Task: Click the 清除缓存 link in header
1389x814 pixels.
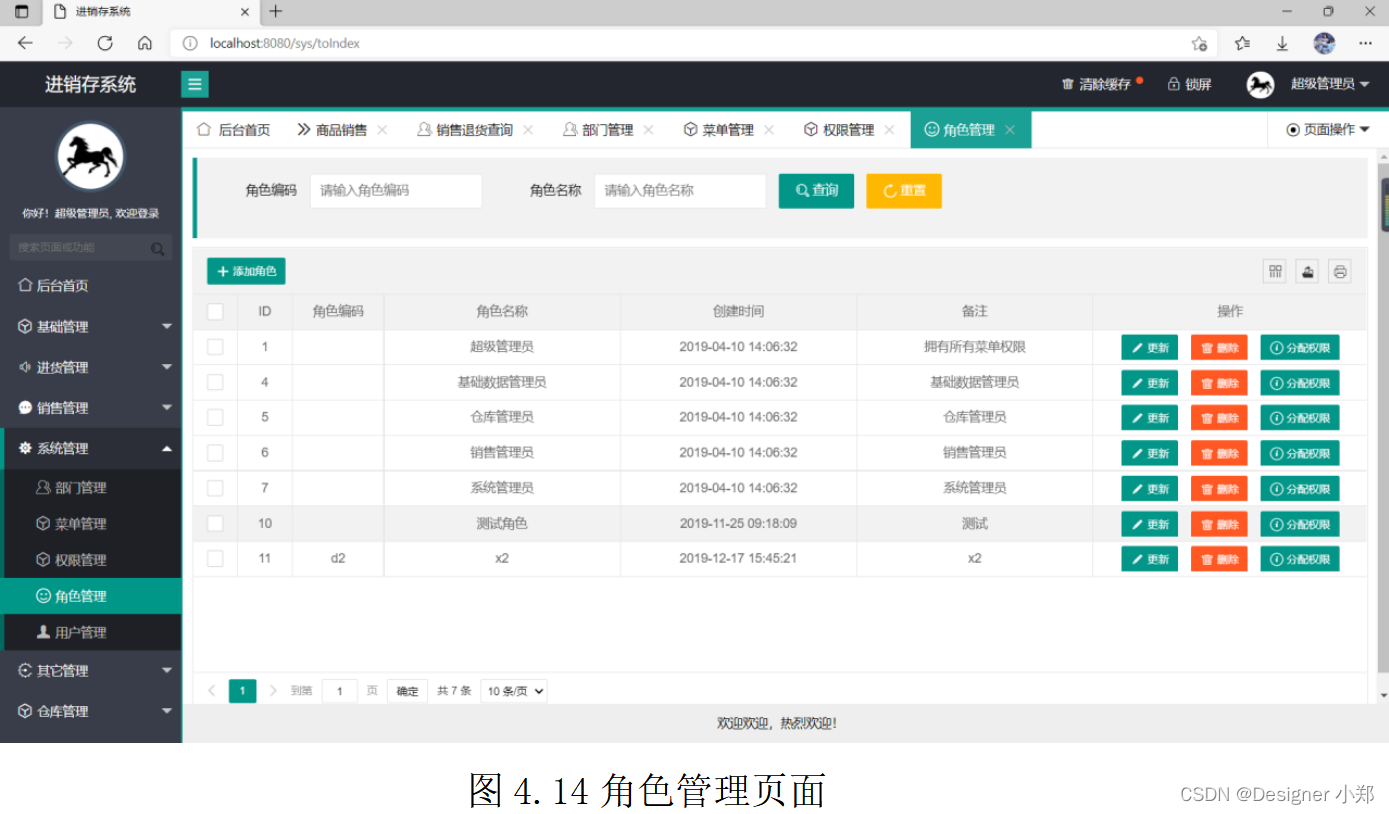Action: click(1097, 85)
